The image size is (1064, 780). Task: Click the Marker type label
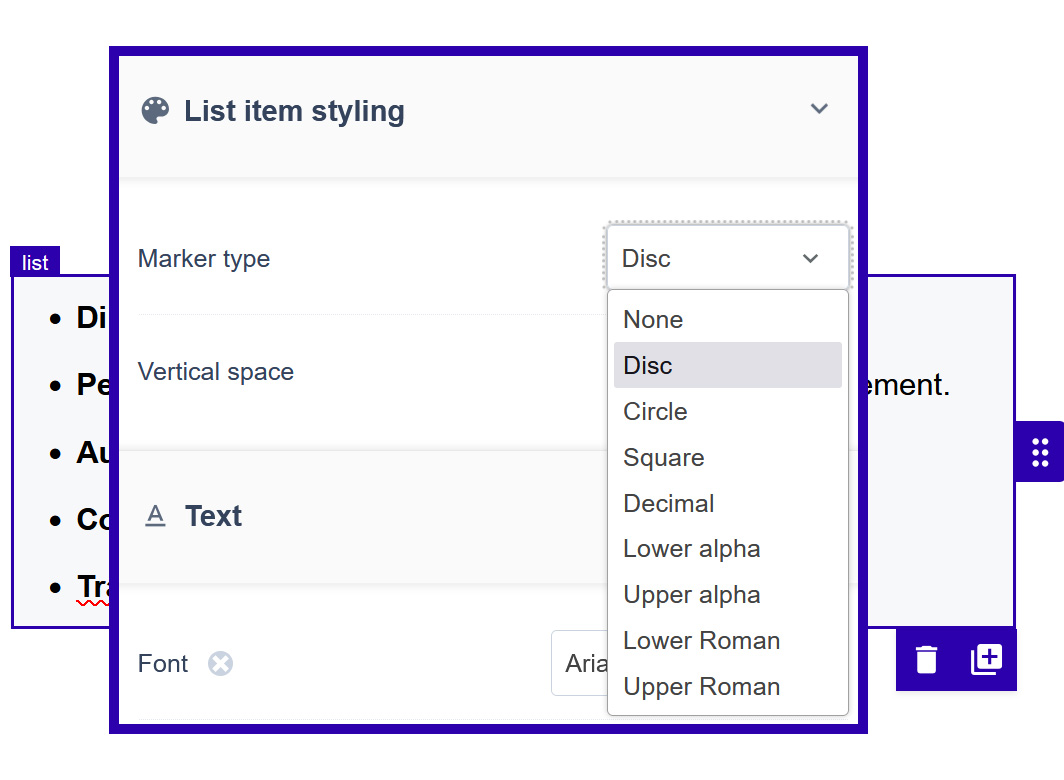coord(204,259)
